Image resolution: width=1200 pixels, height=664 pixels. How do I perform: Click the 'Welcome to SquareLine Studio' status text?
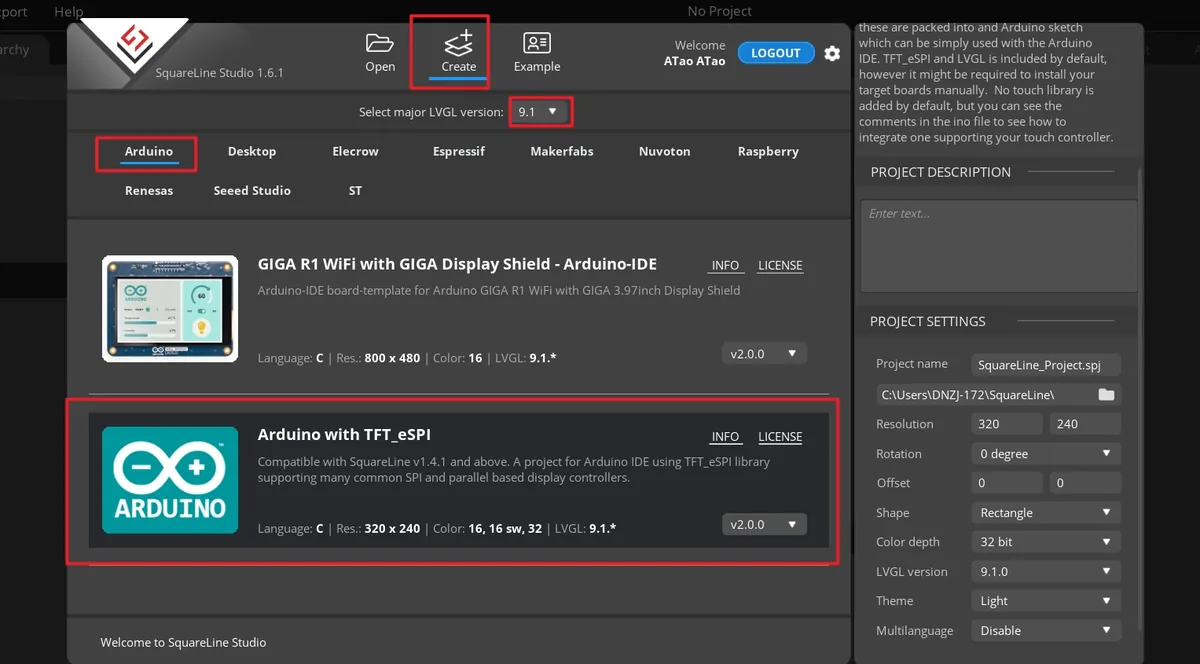183,643
